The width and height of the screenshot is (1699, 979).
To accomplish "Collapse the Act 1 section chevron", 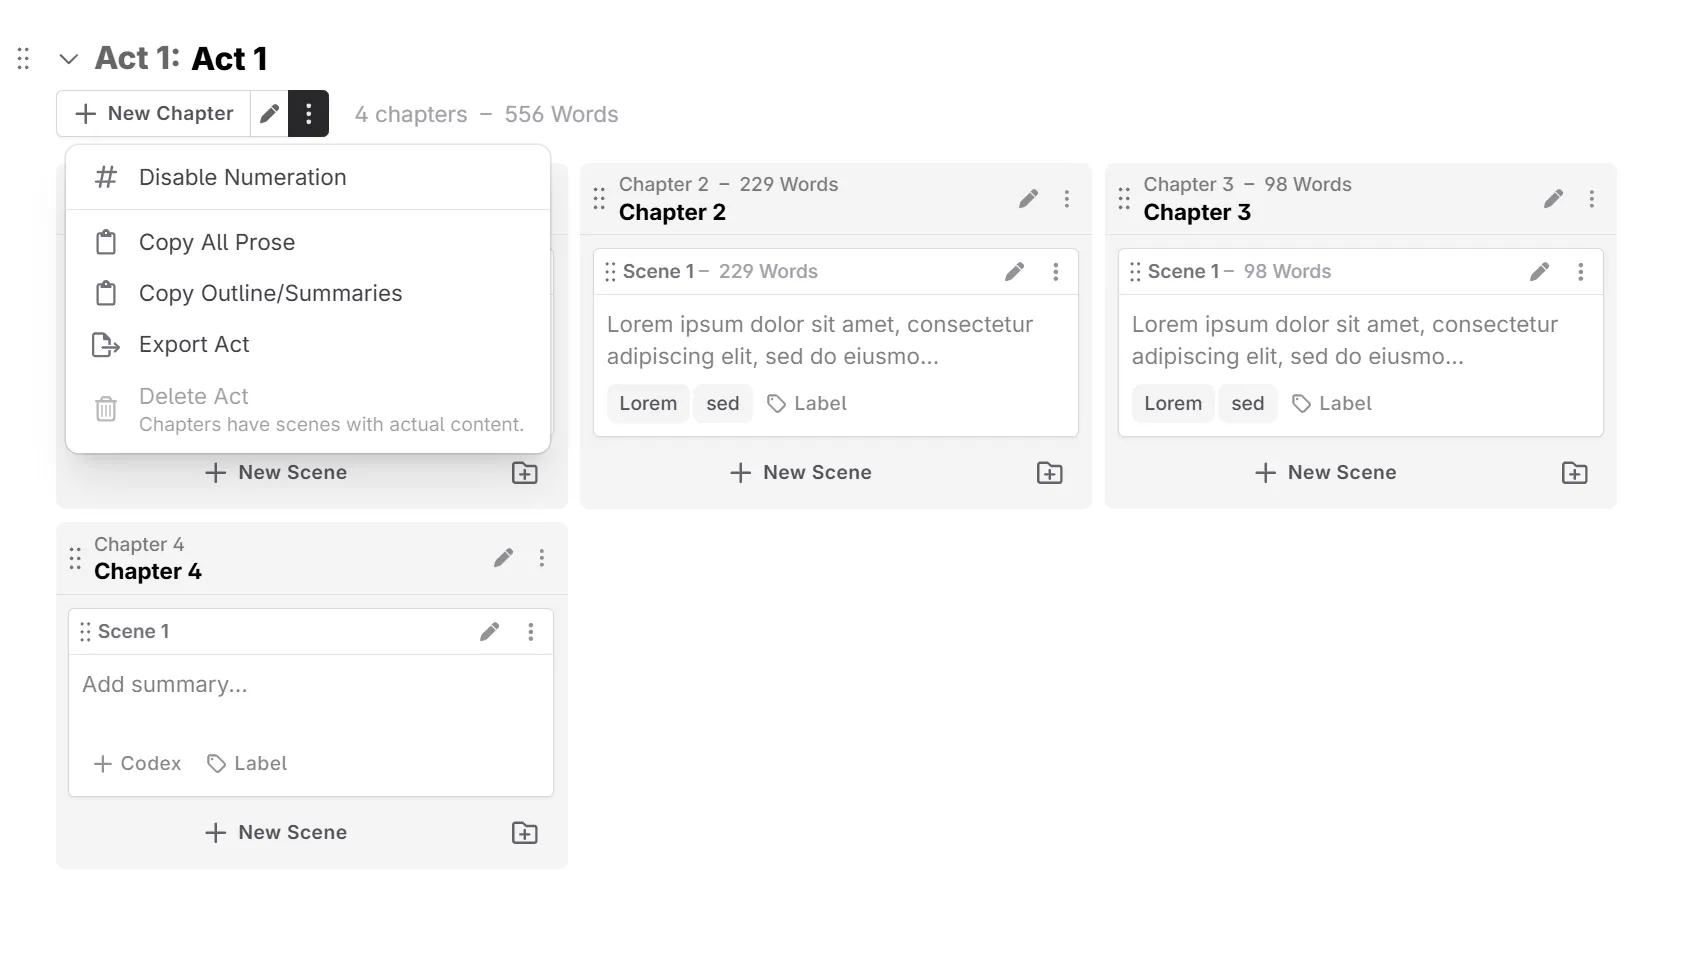I will [x=69, y=59].
